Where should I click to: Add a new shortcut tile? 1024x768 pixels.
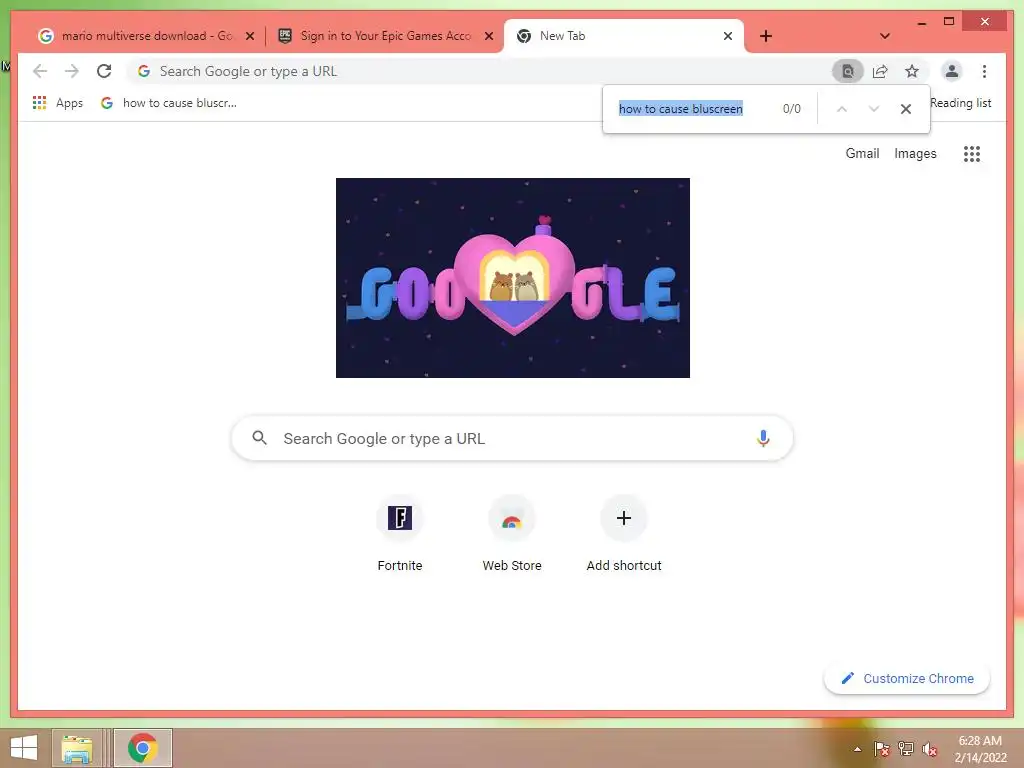(x=624, y=535)
